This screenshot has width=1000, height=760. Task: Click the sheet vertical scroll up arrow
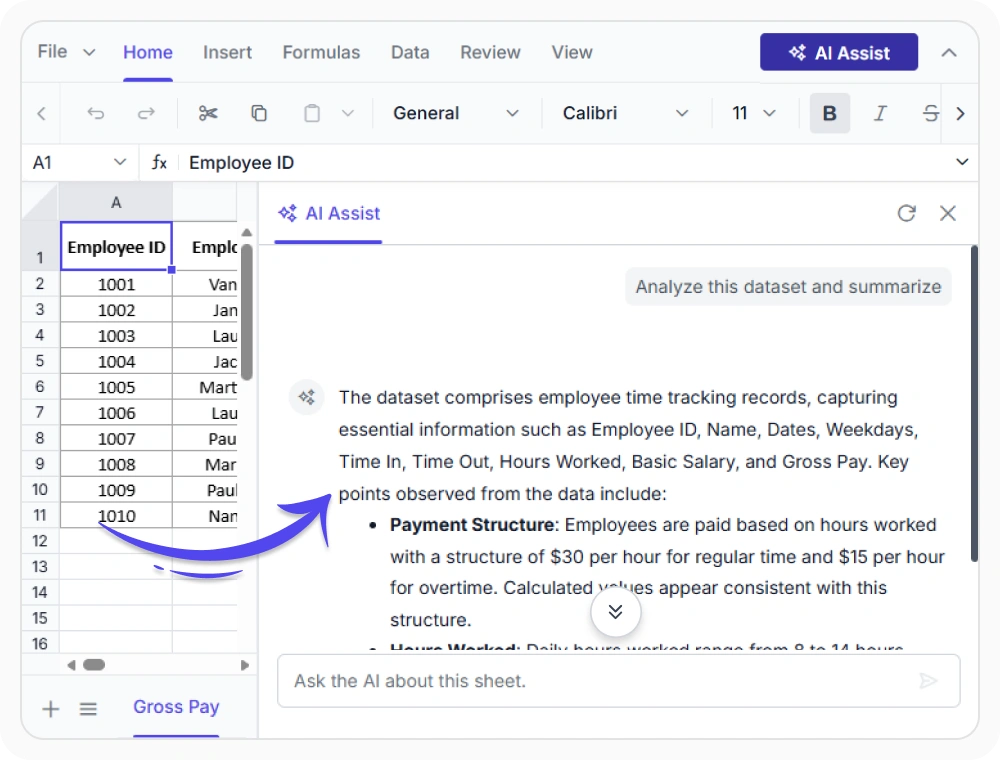(x=246, y=233)
